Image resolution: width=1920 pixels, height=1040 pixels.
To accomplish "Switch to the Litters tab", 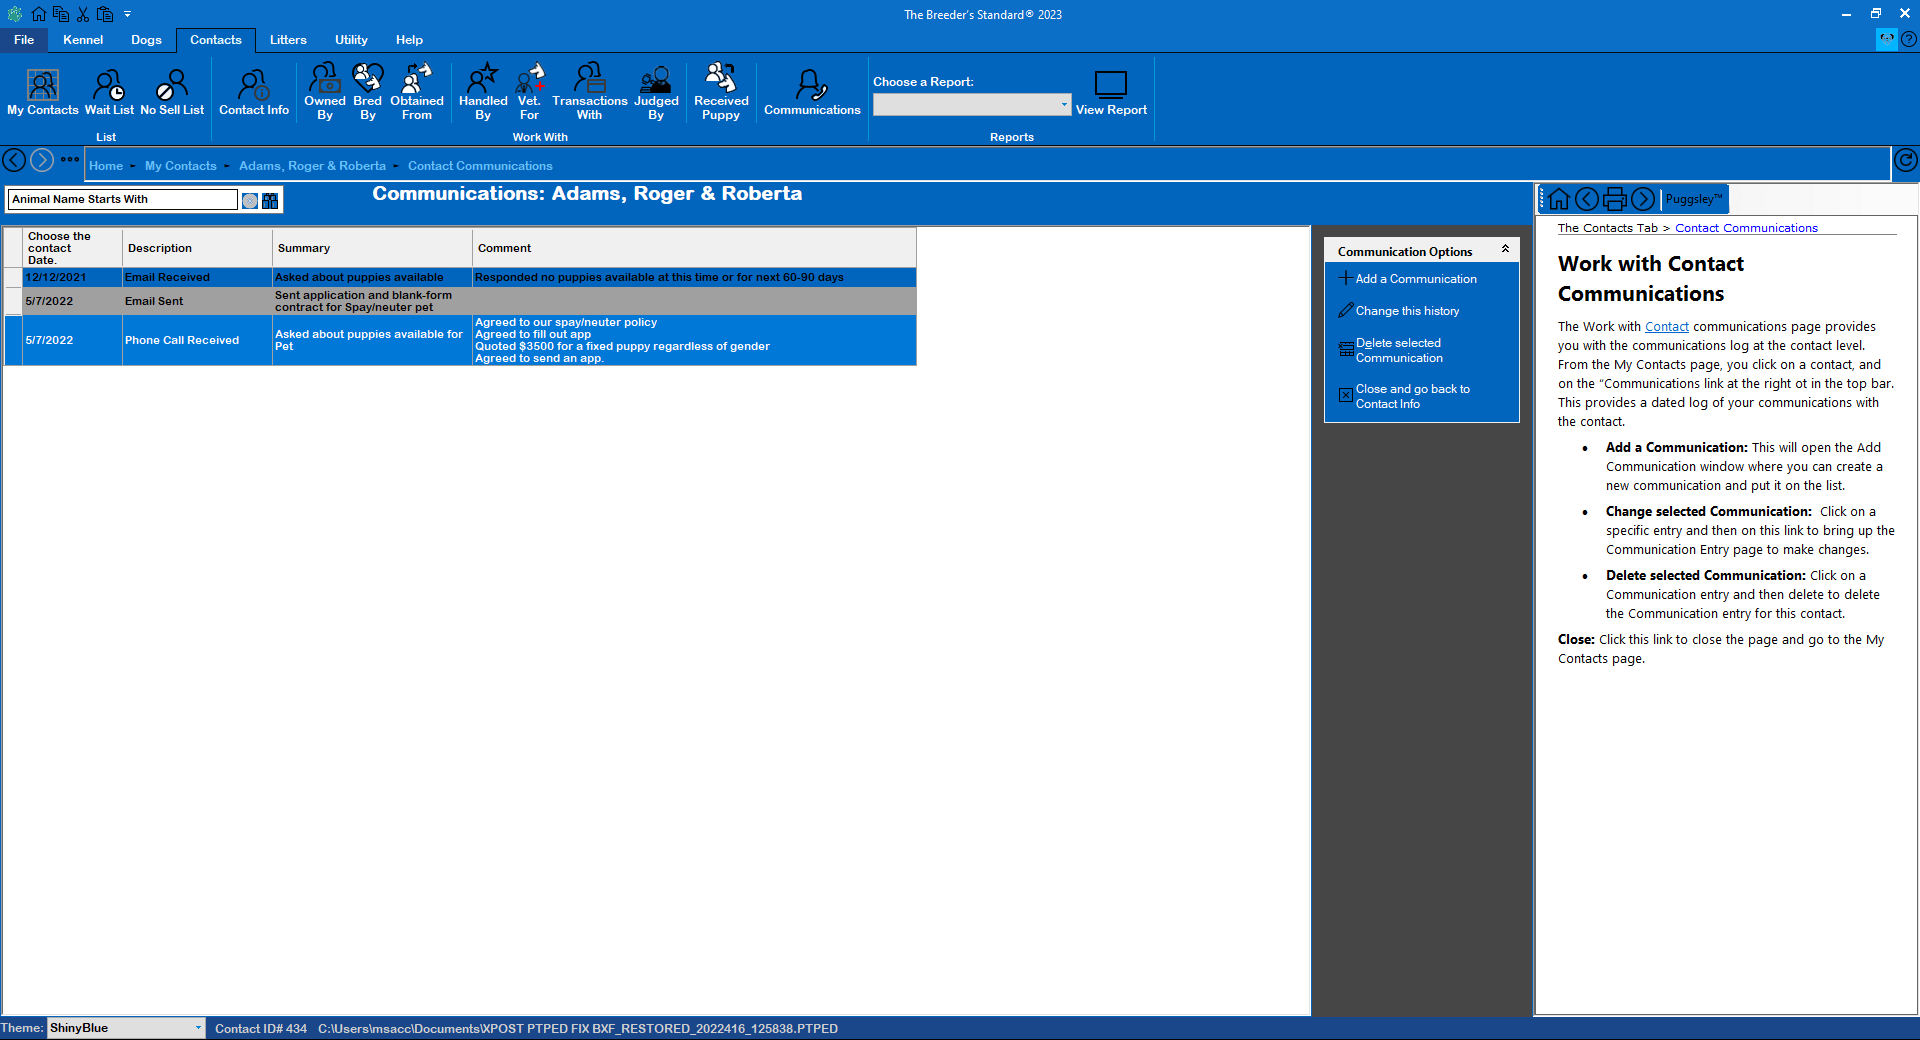I will click(x=288, y=40).
